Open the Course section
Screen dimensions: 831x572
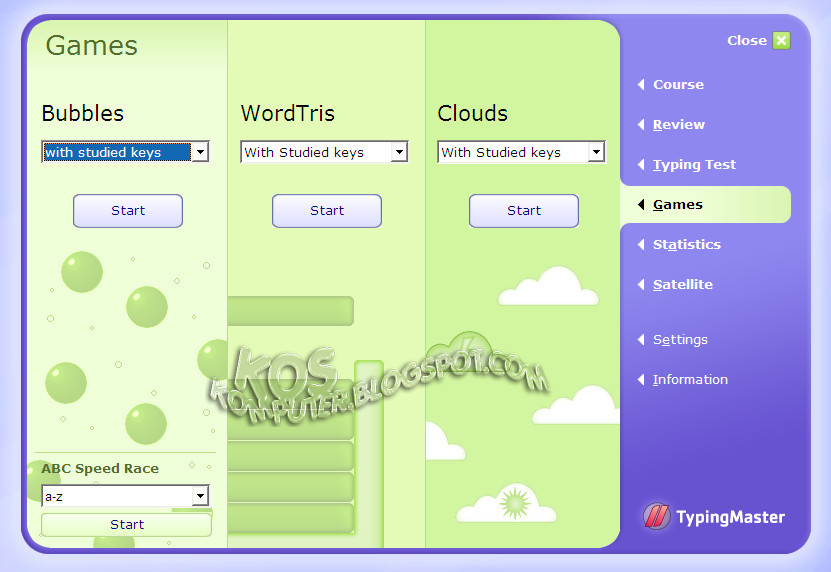(x=678, y=84)
